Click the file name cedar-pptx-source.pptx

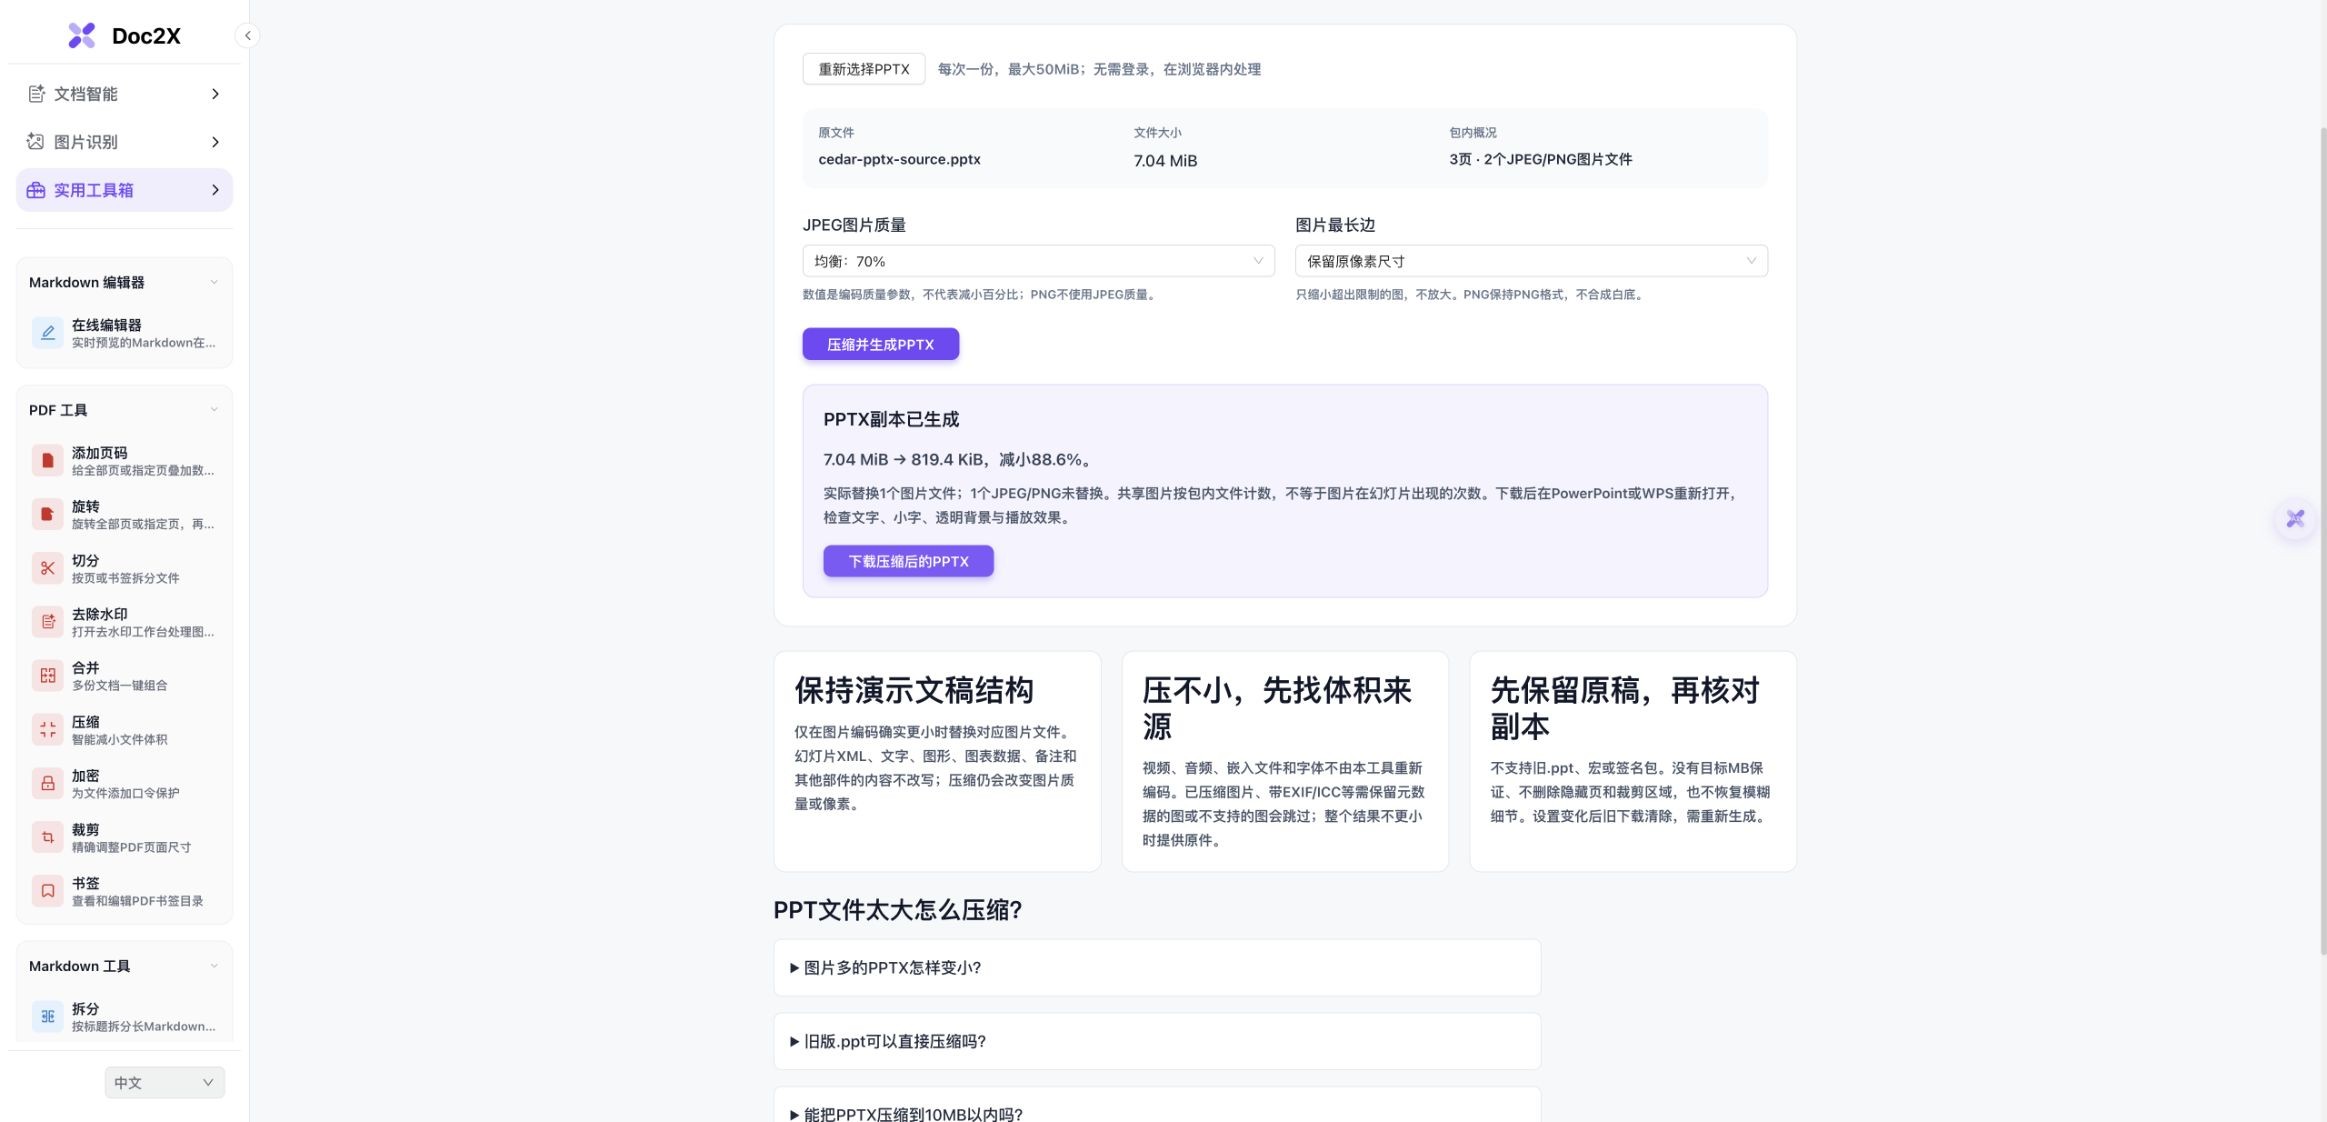[x=899, y=159]
